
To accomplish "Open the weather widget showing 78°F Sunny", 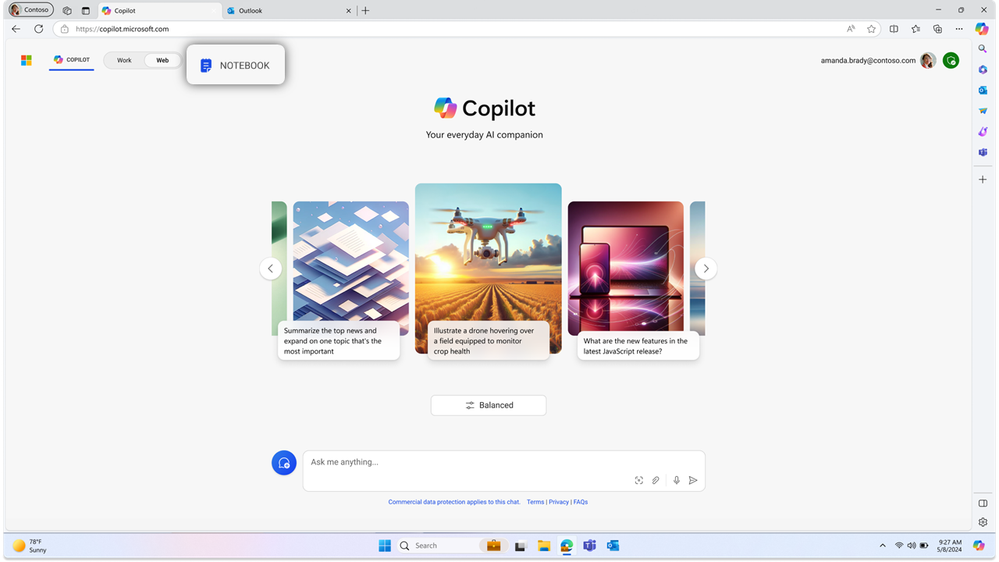I will click(x=30, y=546).
